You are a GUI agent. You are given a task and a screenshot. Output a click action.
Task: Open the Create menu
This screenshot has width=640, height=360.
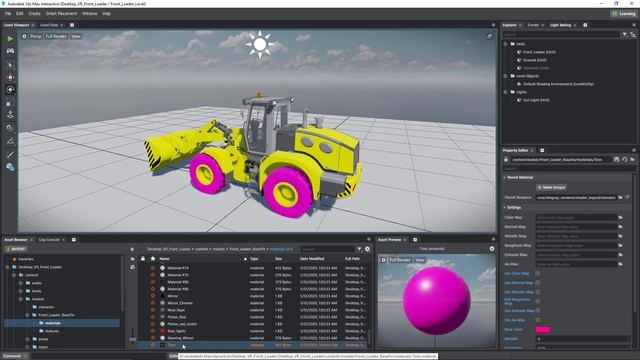tap(34, 13)
